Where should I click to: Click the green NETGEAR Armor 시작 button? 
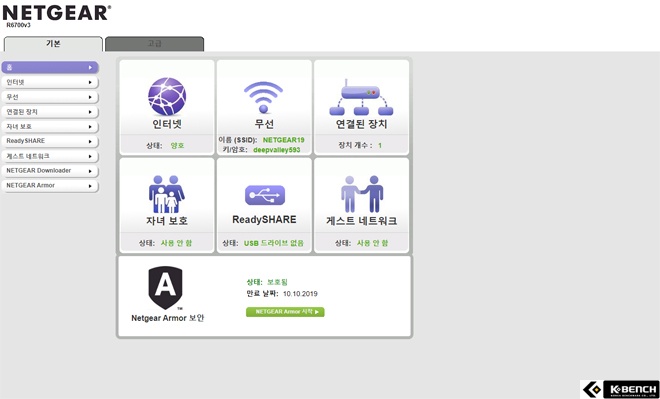coord(285,312)
